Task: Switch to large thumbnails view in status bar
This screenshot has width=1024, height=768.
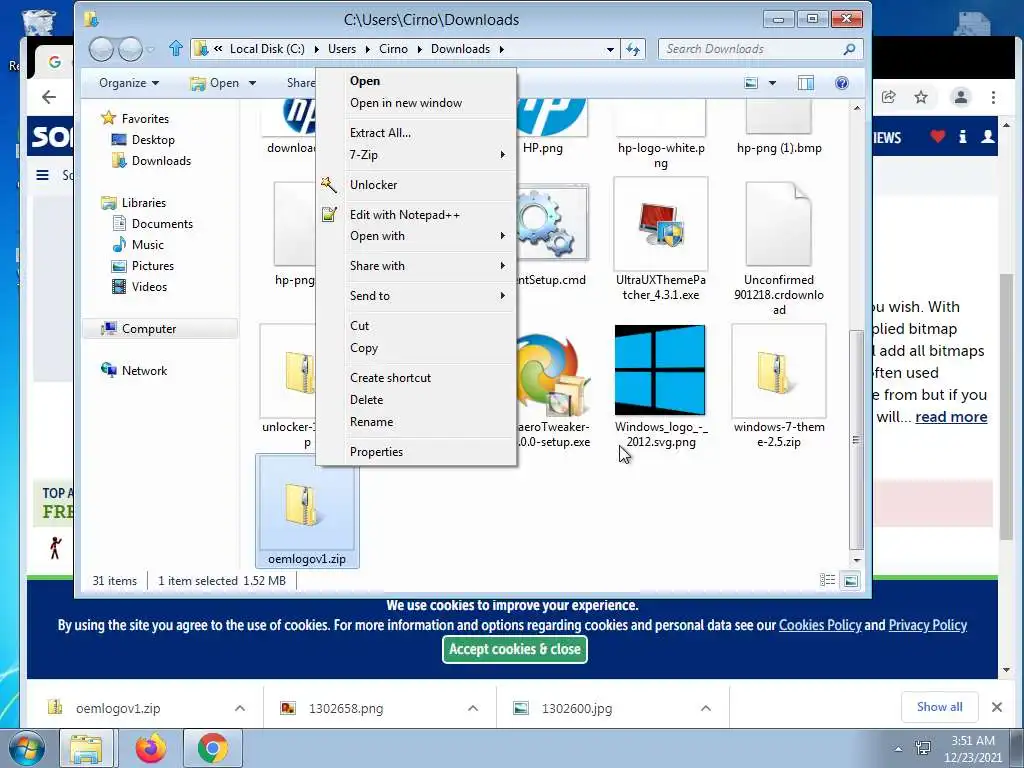Action: click(x=850, y=580)
